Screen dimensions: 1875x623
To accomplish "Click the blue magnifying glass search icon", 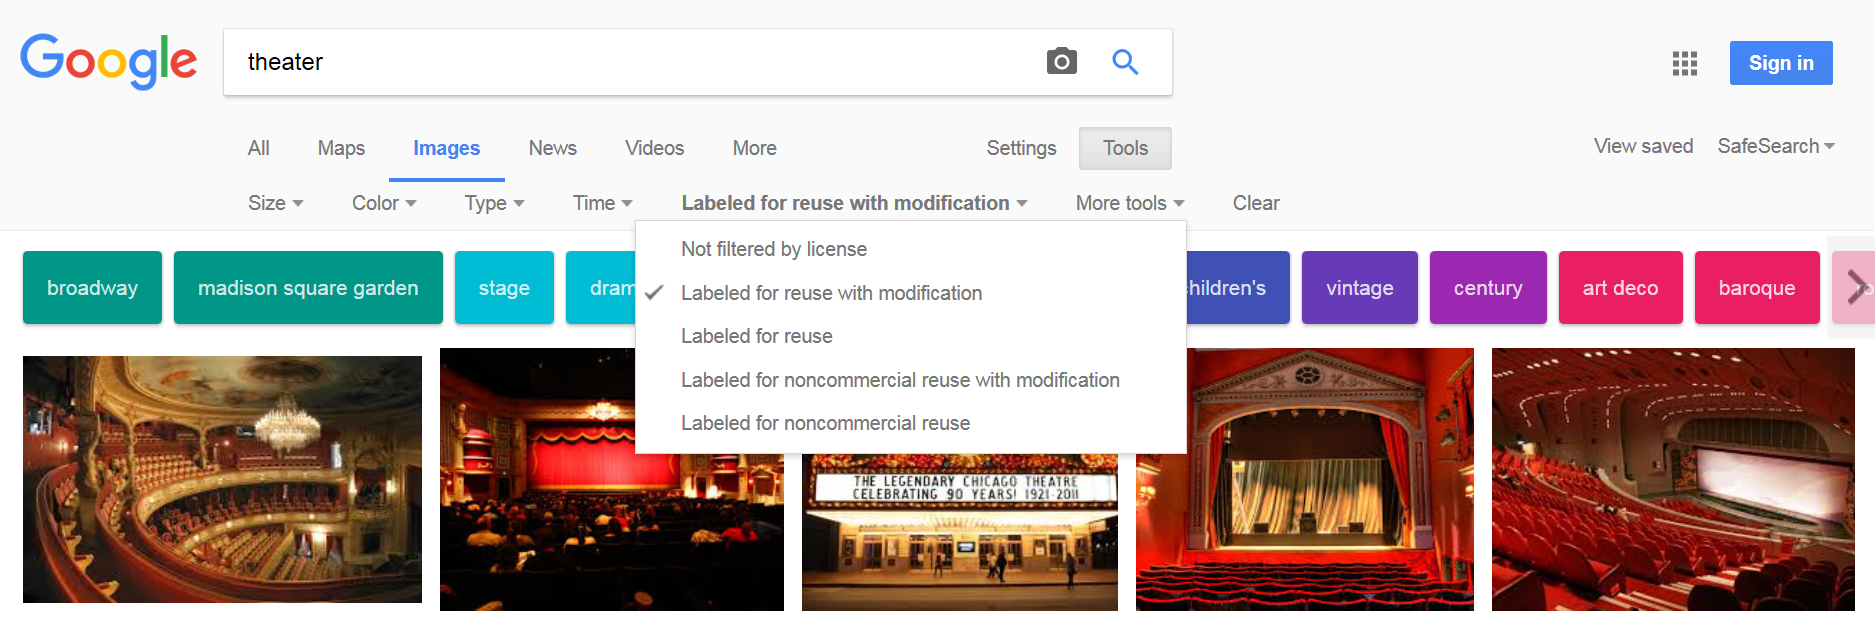I will tap(1125, 62).
